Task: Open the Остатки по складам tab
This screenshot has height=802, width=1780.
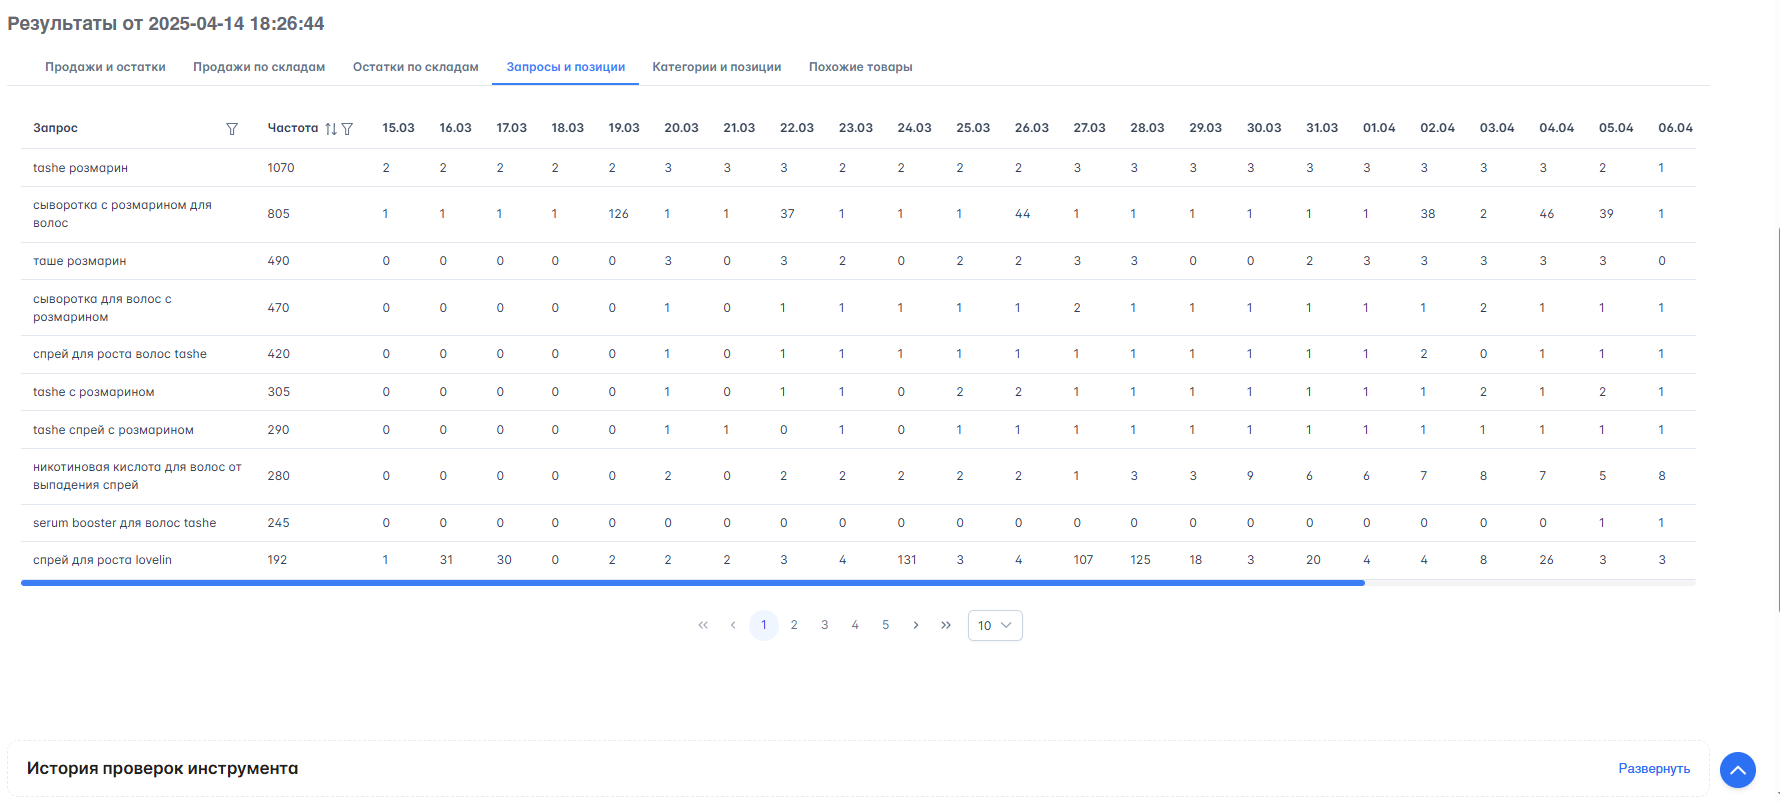Action: pos(415,67)
